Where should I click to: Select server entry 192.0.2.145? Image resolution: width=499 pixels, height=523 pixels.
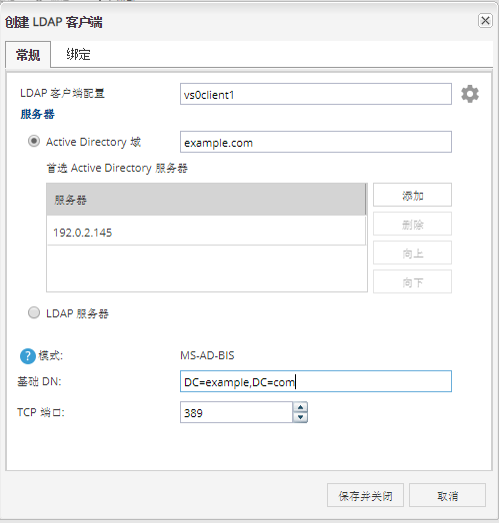pyautogui.click(x=206, y=232)
